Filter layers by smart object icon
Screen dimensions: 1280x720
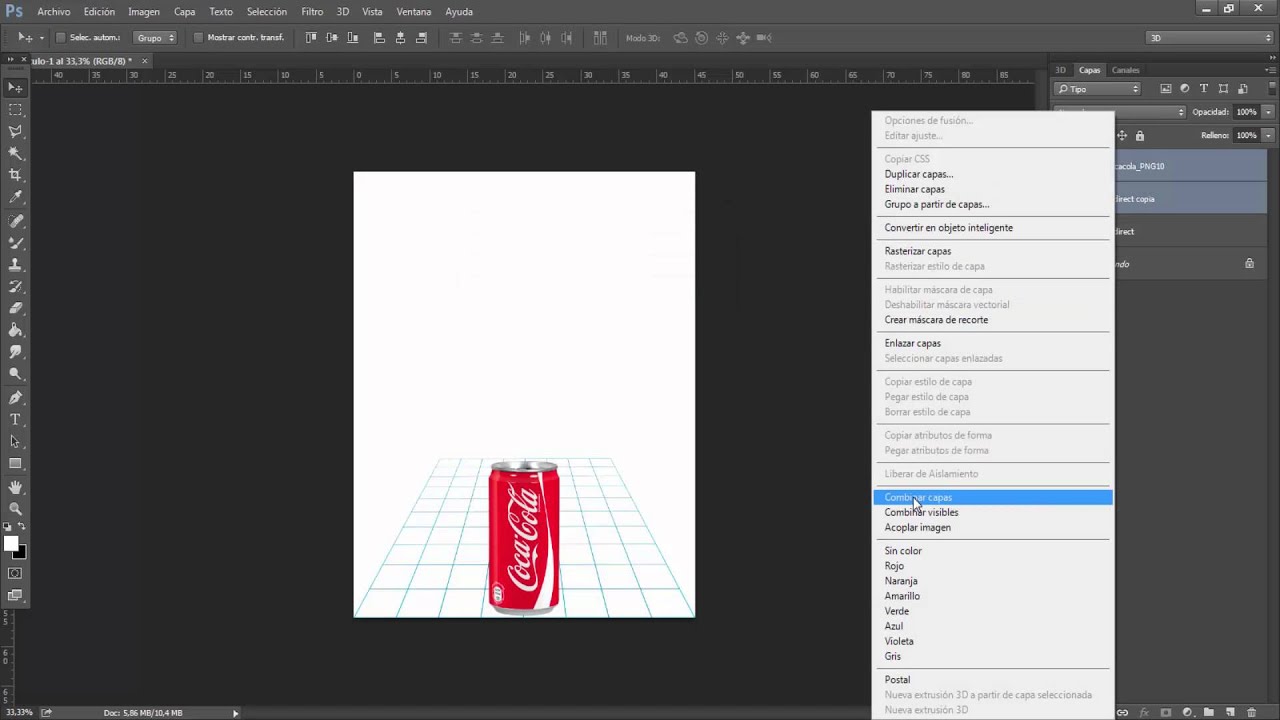(1241, 89)
